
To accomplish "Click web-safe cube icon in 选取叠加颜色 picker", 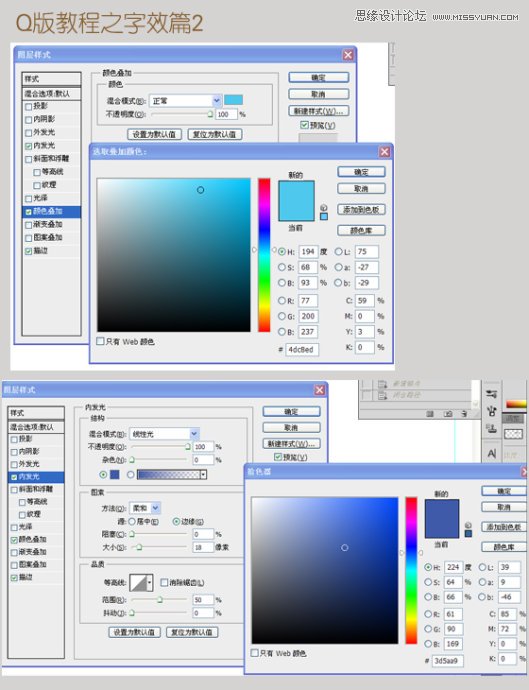I will [x=324, y=208].
